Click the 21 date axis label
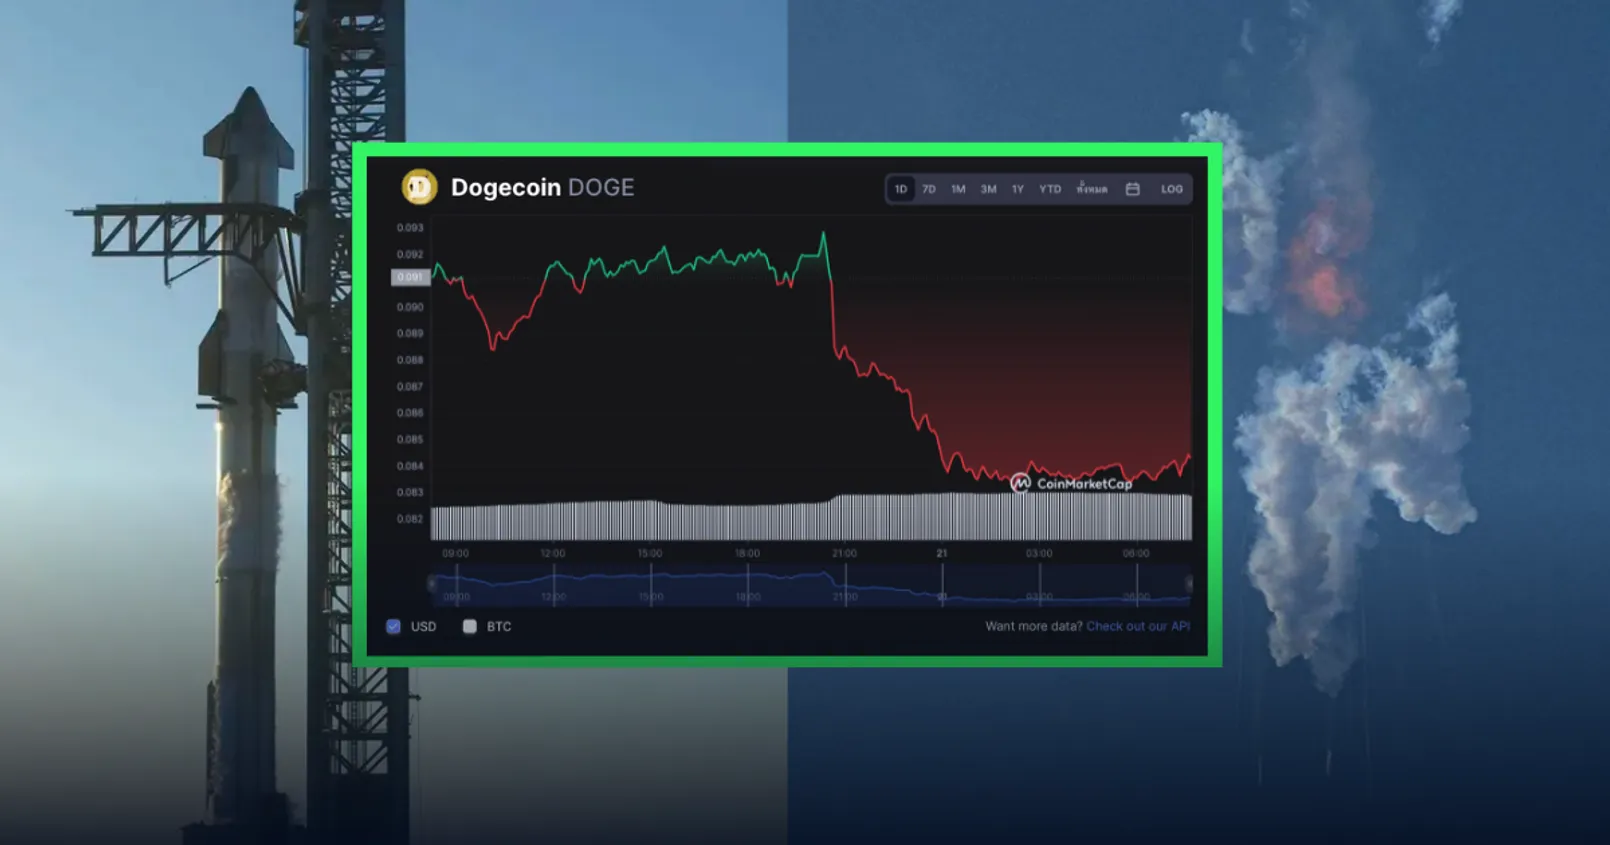The height and width of the screenshot is (845, 1610). [941, 553]
